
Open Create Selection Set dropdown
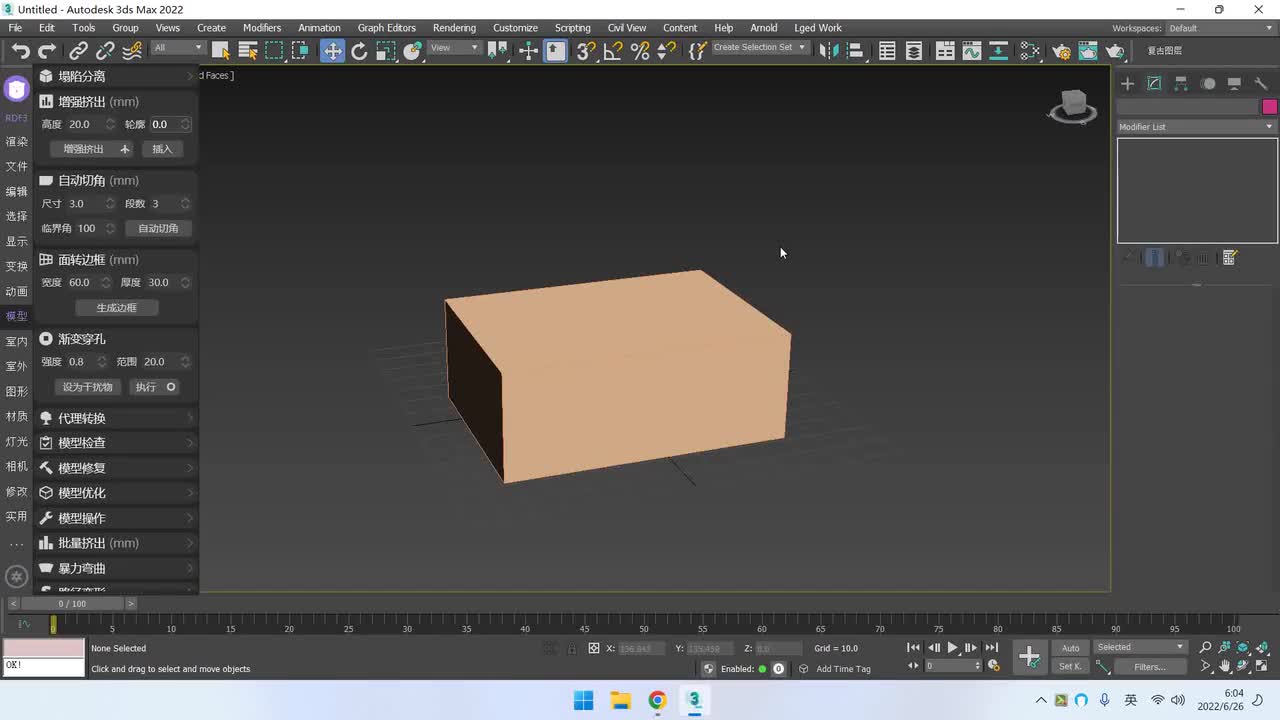[x=759, y=48]
